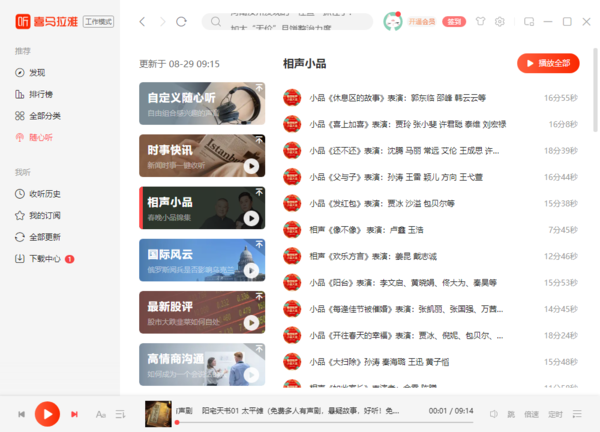The image size is (600, 432).
Task: Play the 时事快讯 card
Action: [x=251, y=166]
